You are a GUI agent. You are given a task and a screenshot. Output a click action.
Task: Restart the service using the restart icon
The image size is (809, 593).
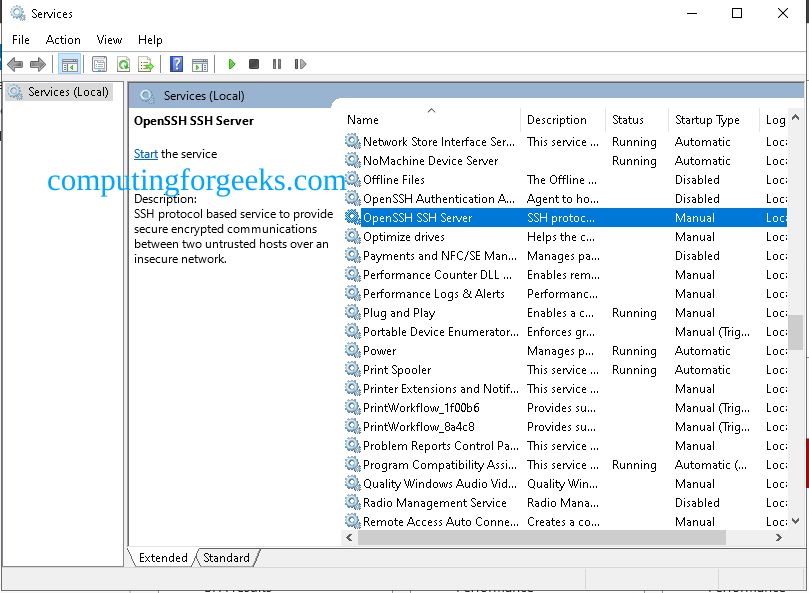(300, 63)
